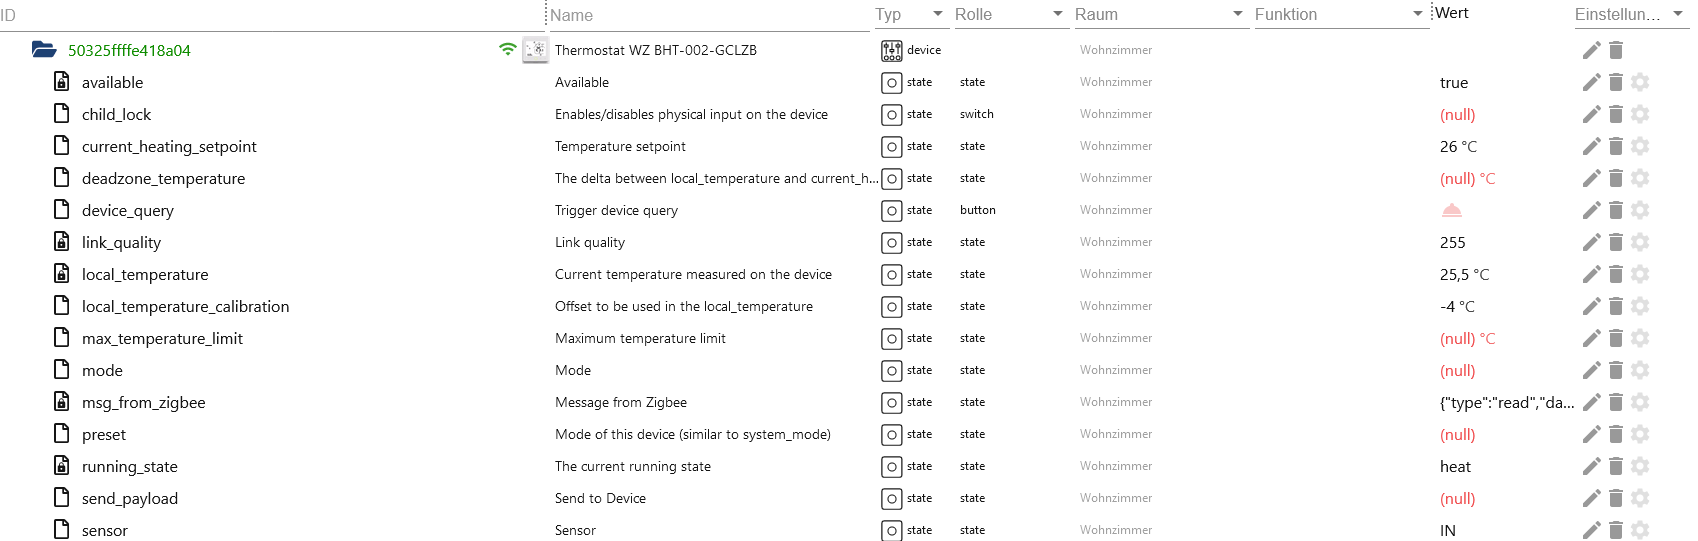Open gear settings for the sensor state
The image size is (1698, 541).
1640,530
